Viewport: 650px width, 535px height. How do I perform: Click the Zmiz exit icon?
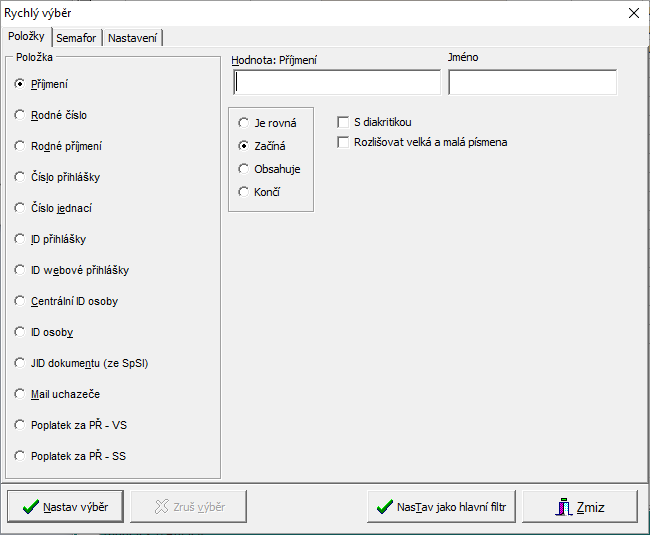coord(562,507)
